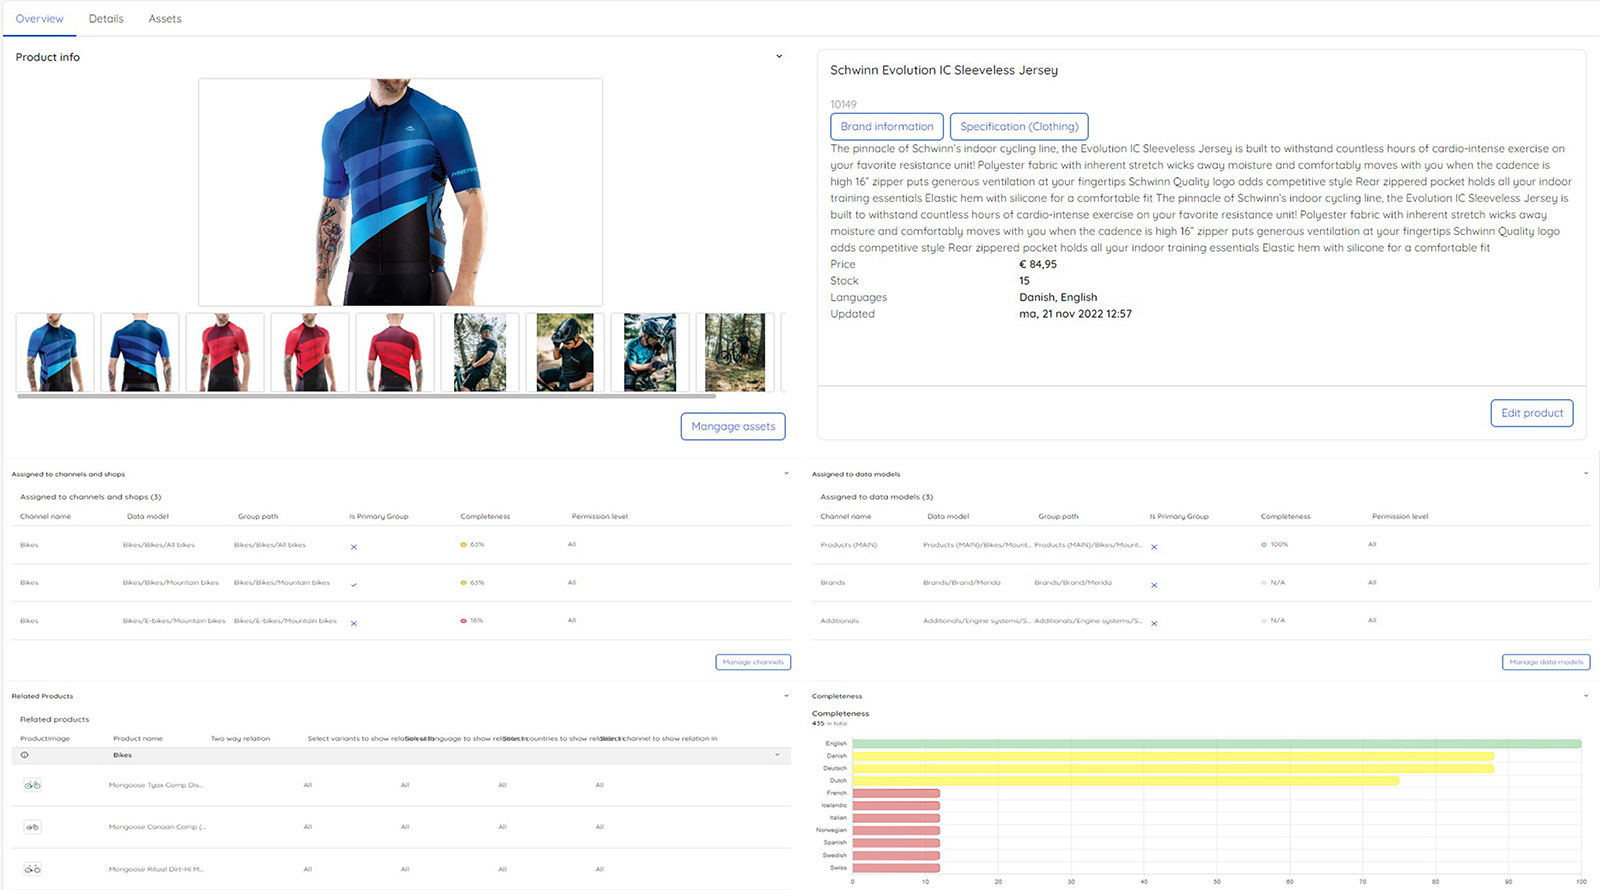Switch to the Overview tab
The width and height of the screenshot is (1600, 890).
pyautogui.click(x=40, y=19)
